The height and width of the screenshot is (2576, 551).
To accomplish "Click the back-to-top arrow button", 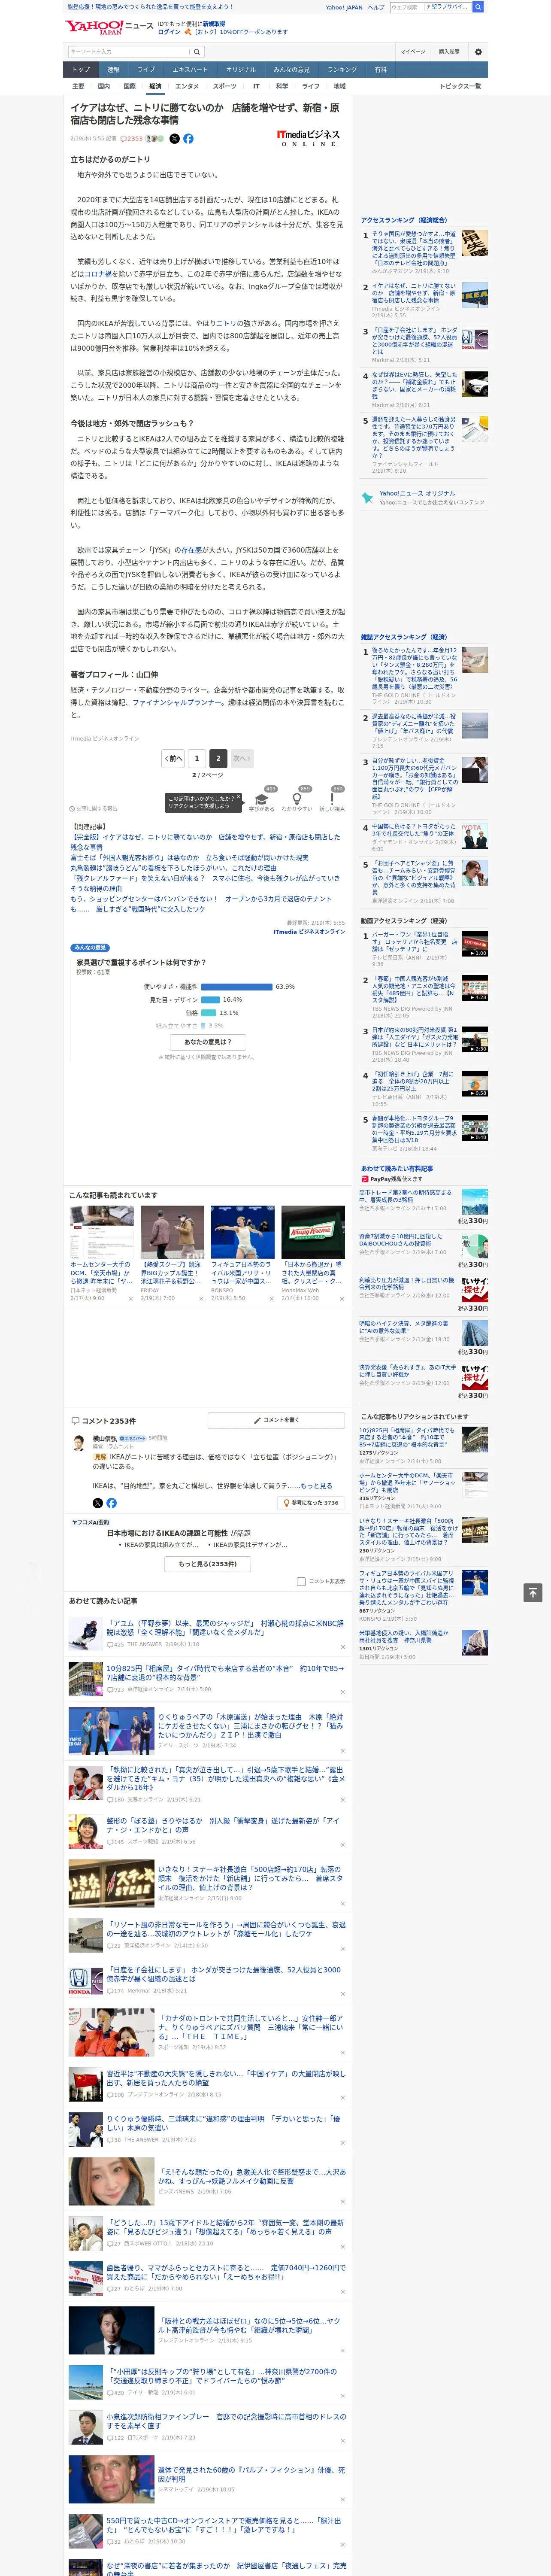I will 533,1592.
